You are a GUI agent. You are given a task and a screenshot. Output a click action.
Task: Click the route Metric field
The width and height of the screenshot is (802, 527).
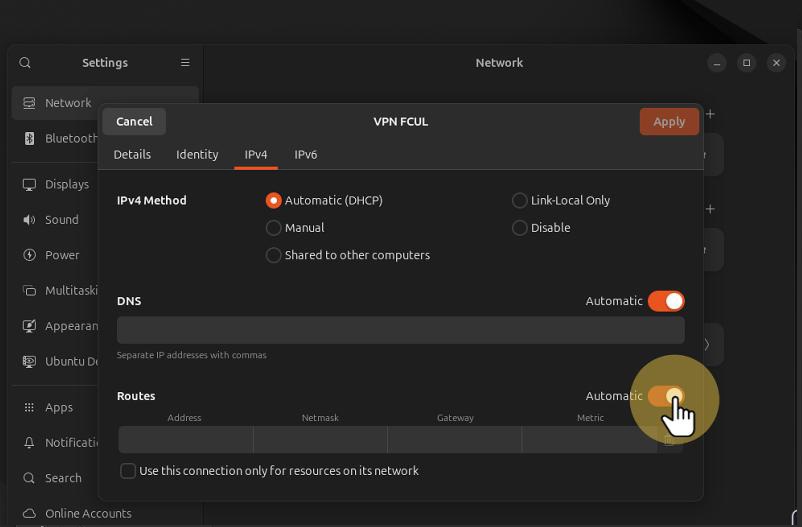(x=590, y=440)
